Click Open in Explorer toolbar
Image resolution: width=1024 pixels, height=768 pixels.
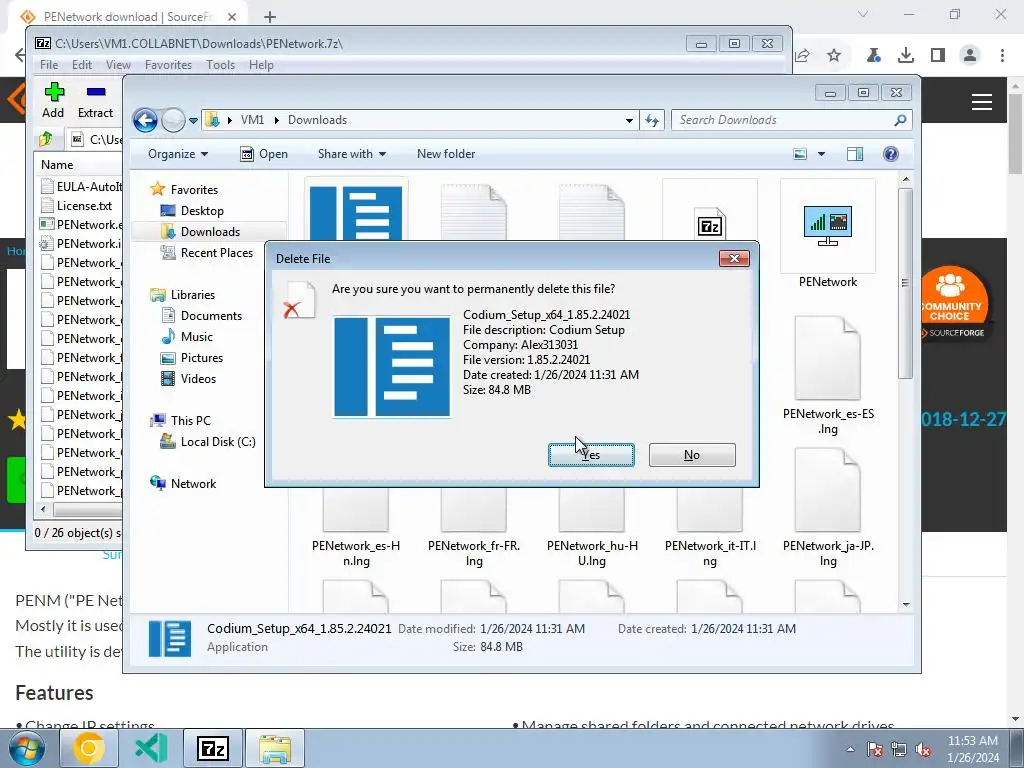coord(264,154)
